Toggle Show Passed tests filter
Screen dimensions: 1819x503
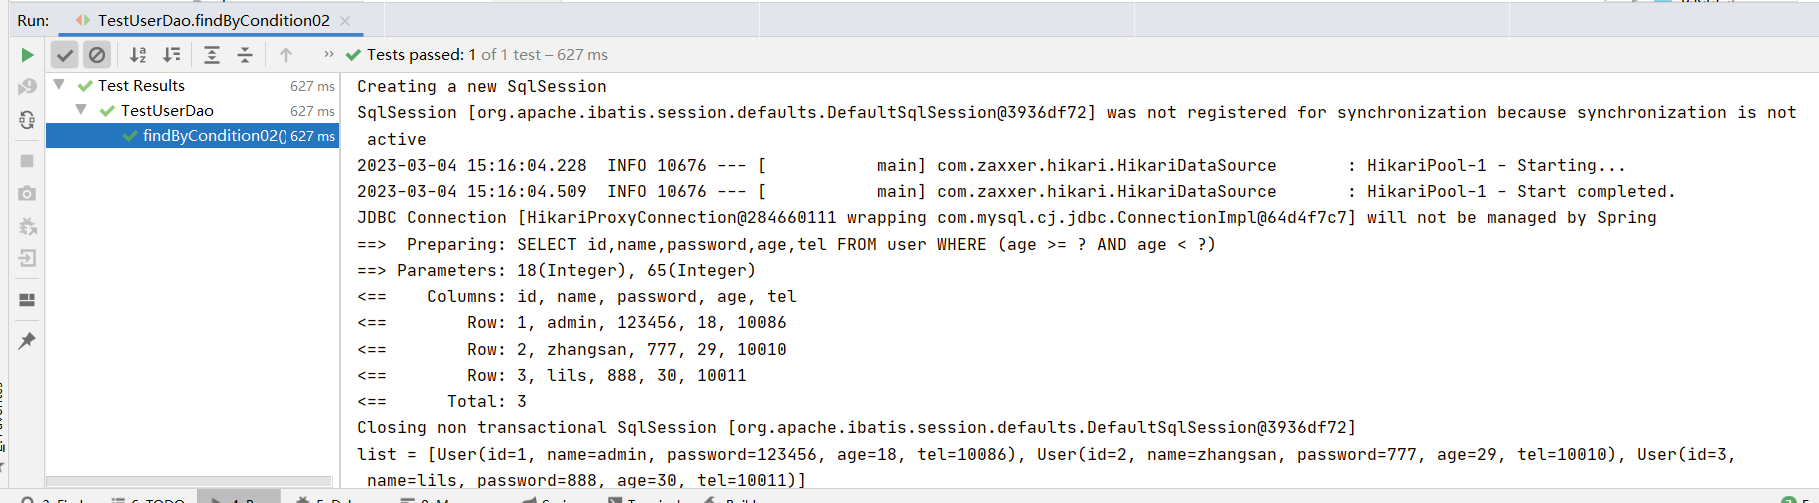pos(65,55)
